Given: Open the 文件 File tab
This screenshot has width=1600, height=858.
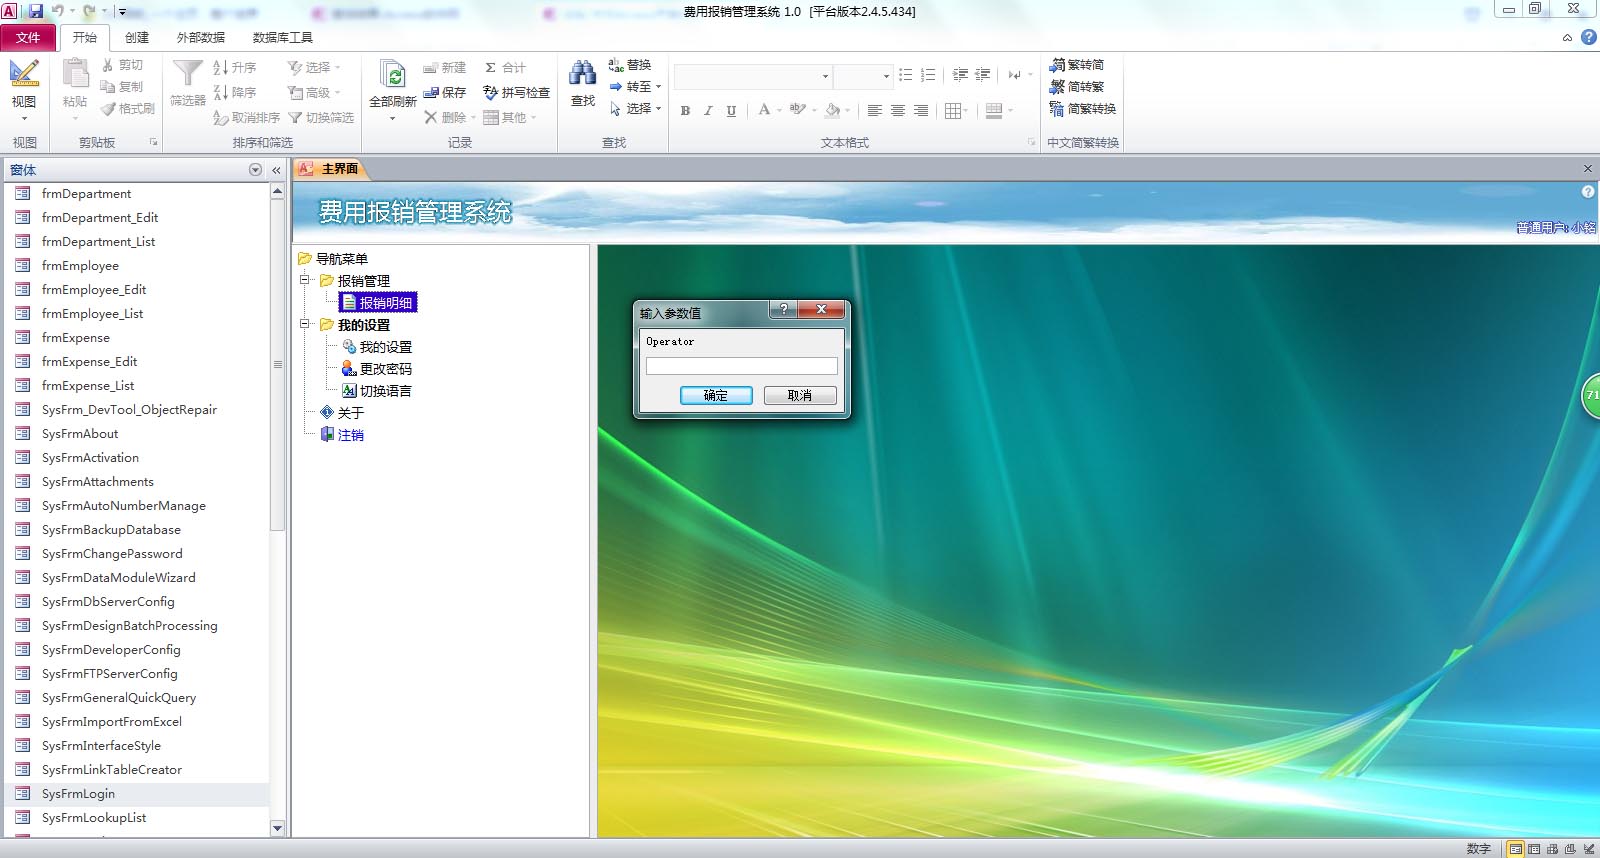Looking at the screenshot, I should [28, 37].
